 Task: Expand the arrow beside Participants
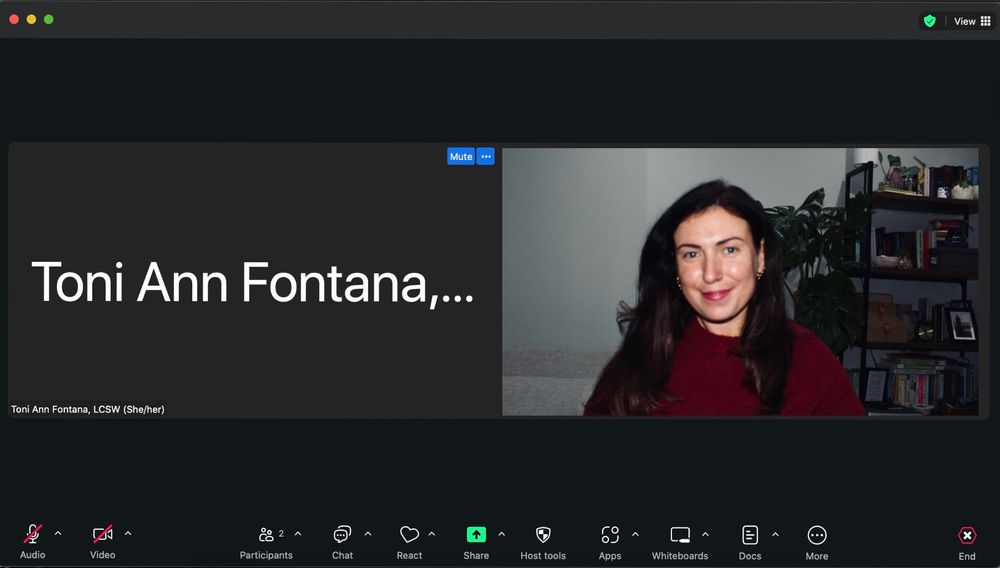[298, 534]
